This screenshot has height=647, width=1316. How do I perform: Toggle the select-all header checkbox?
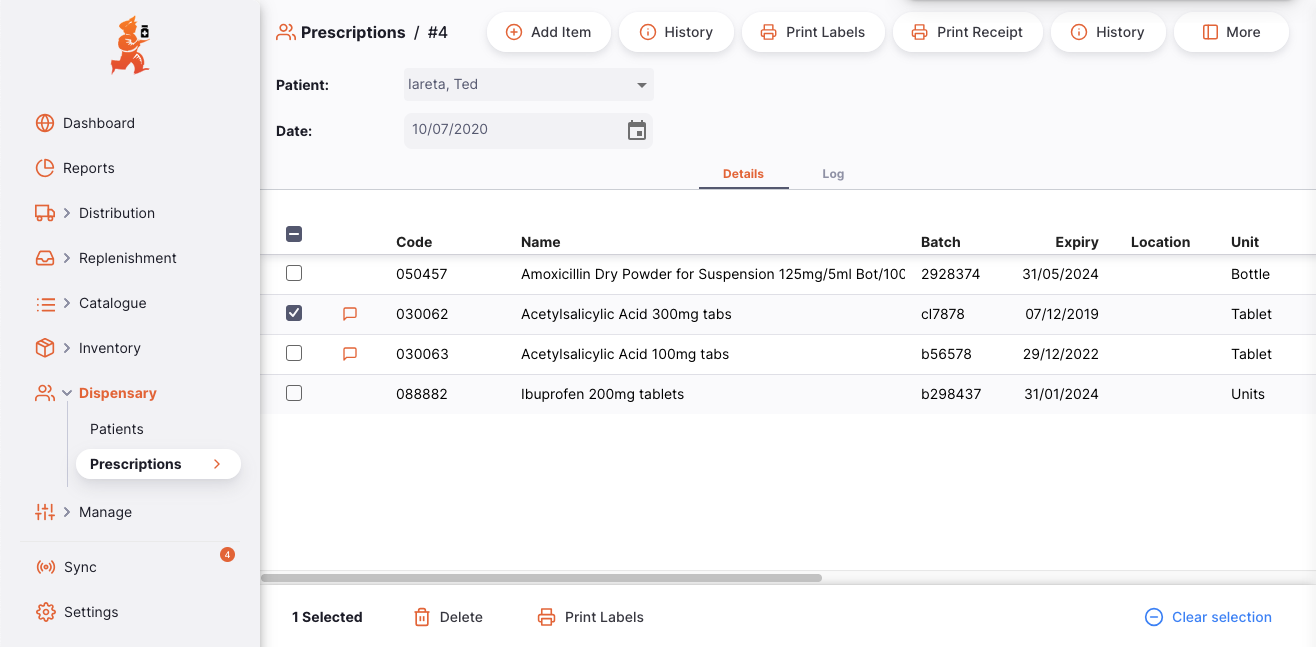[x=294, y=235]
